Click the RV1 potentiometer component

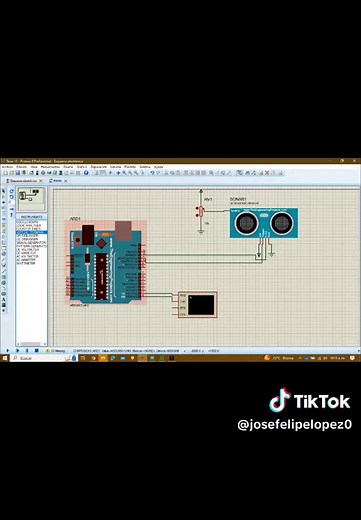click(x=201, y=212)
